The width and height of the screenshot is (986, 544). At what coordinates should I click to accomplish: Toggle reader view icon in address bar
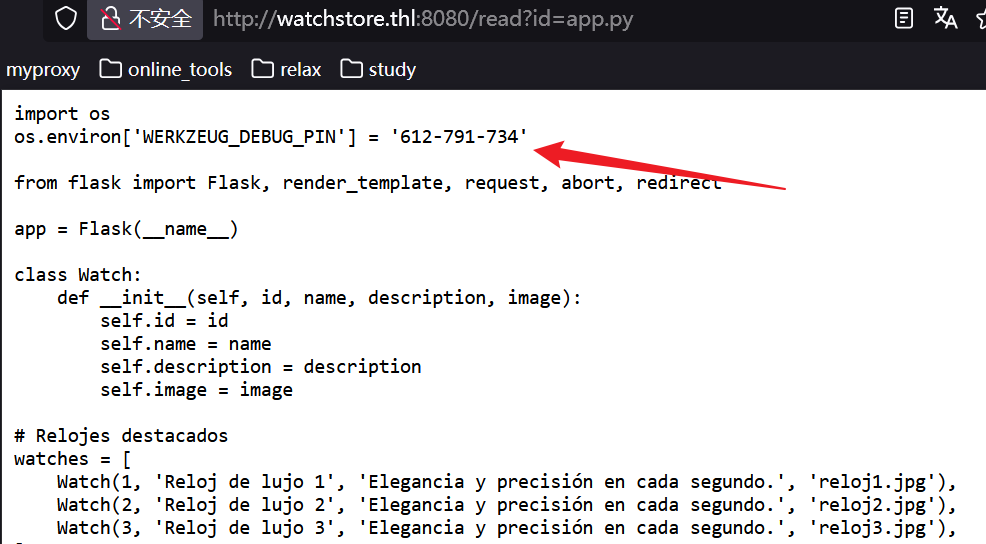(904, 19)
